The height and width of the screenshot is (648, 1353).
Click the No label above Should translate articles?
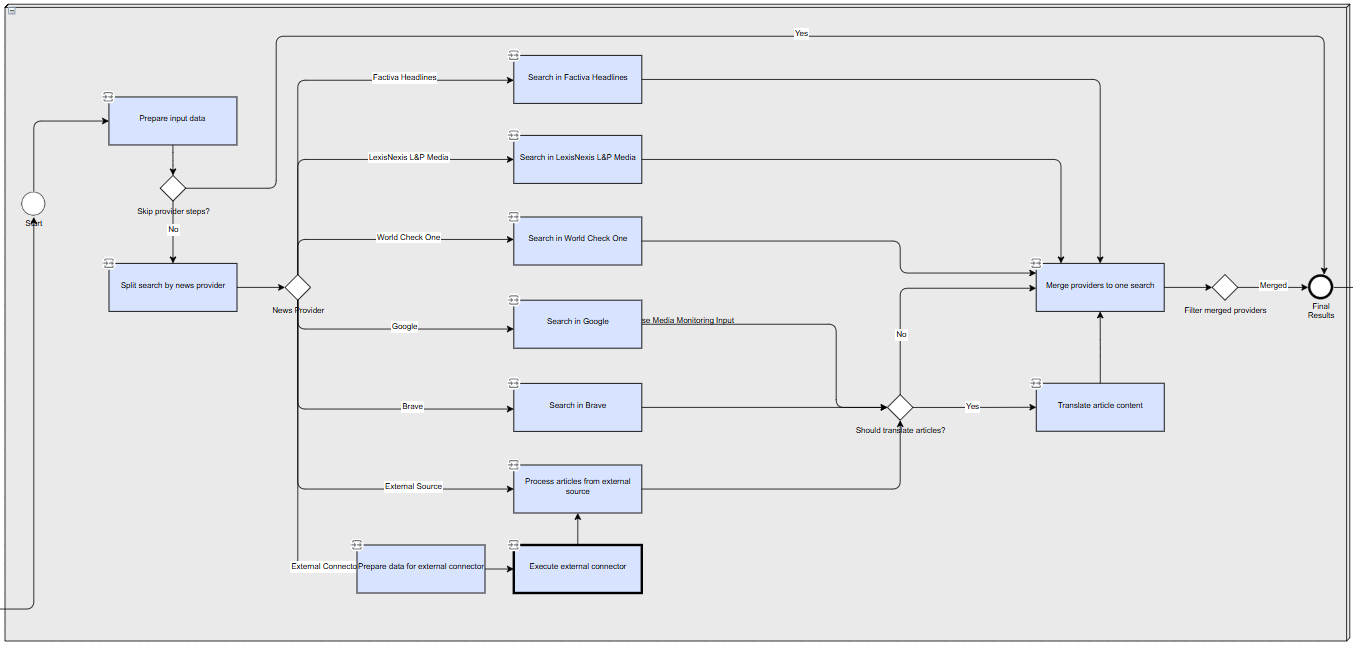[901, 334]
